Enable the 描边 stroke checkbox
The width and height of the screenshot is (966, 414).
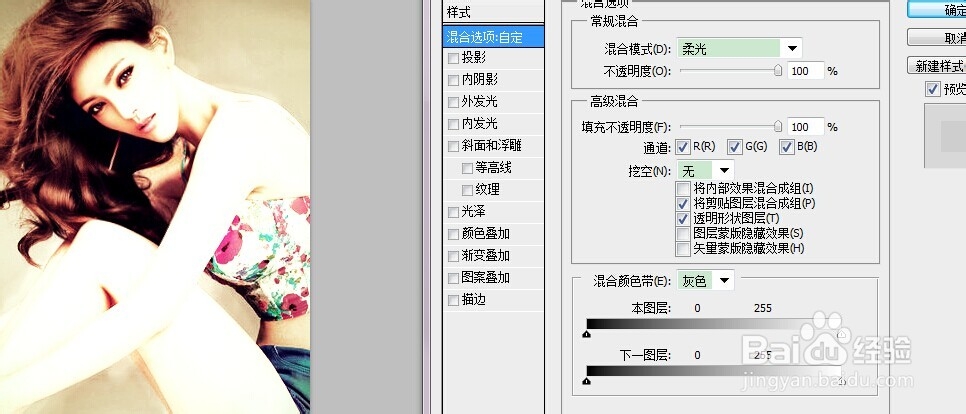pos(453,300)
